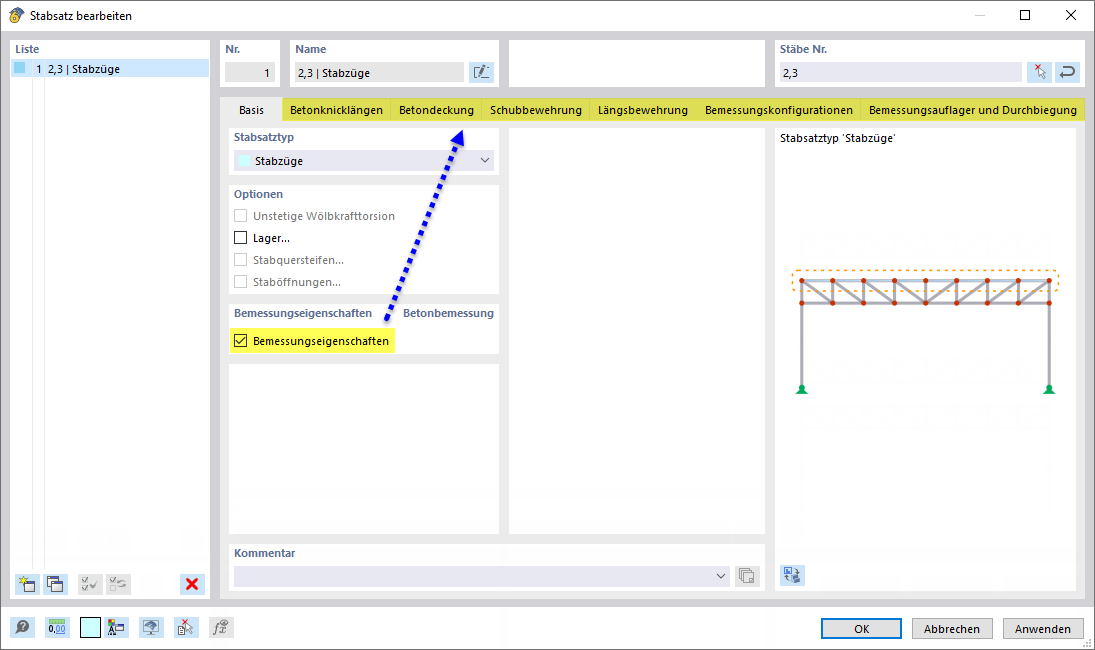Click the view settings icon under the preview
This screenshot has width=1095, height=650.
pyautogui.click(x=792, y=575)
